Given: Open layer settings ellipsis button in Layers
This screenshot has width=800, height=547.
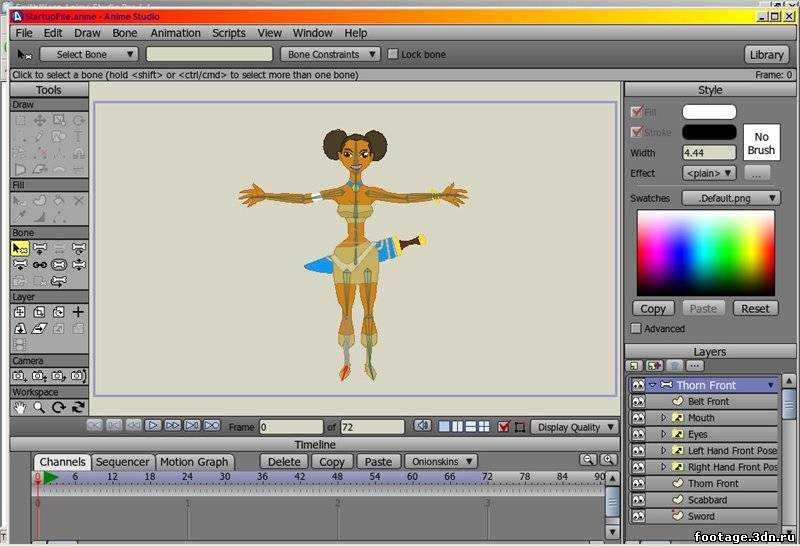Looking at the screenshot, I should coord(694,365).
